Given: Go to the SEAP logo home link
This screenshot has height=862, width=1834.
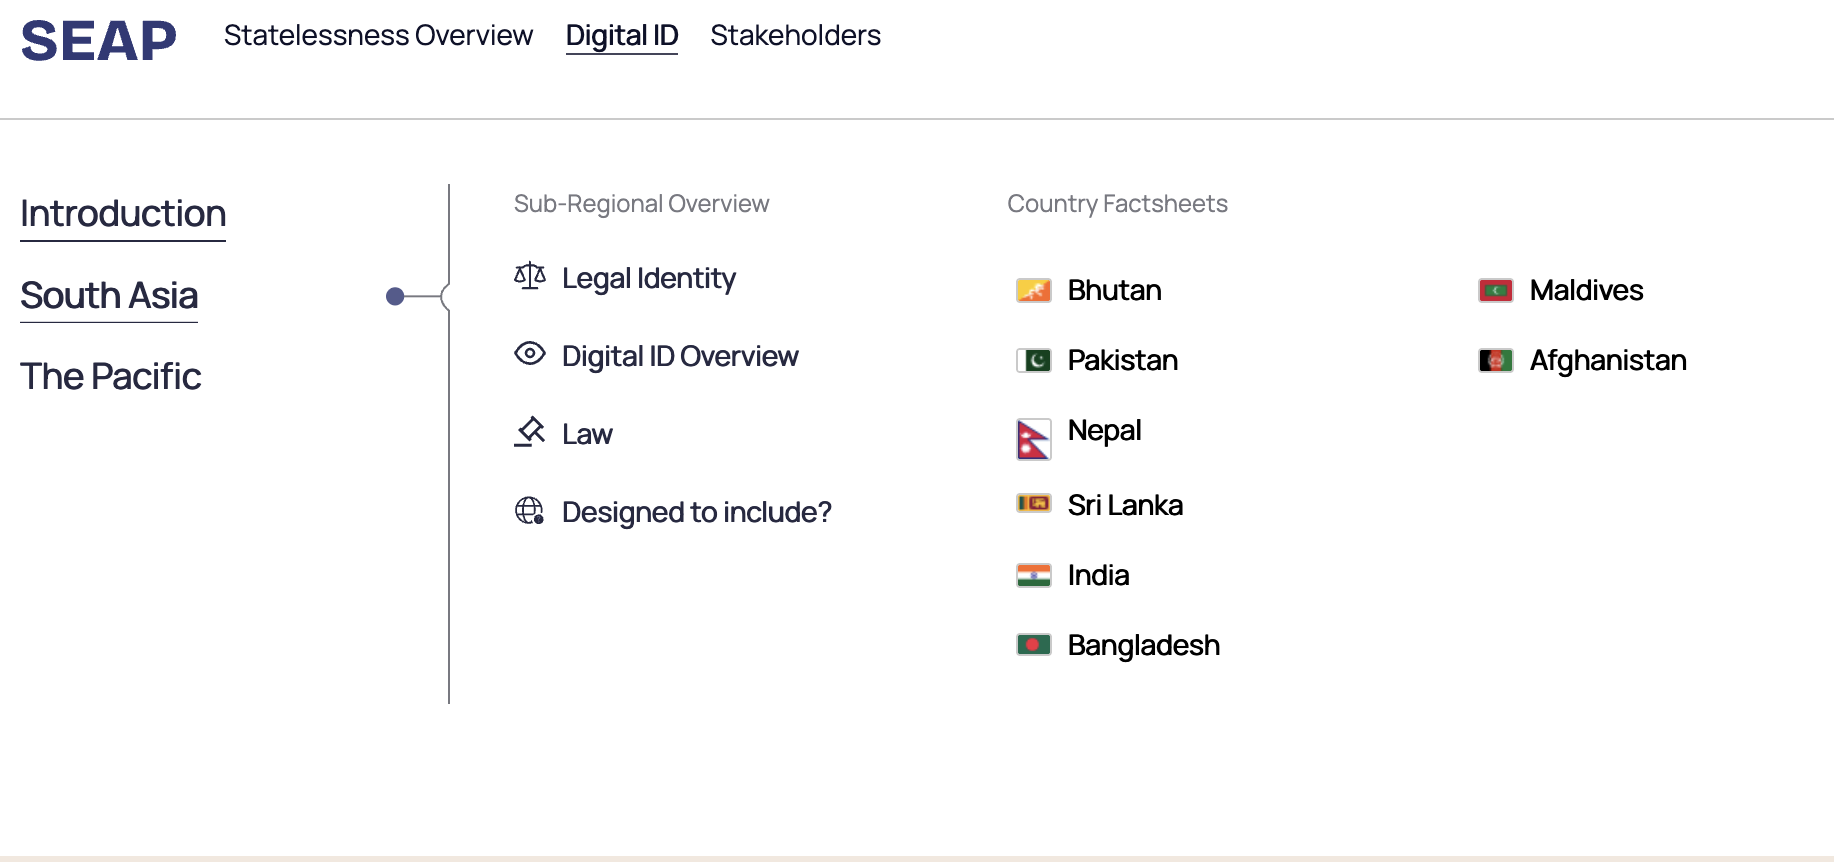Looking at the screenshot, I should pyautogui.click(x=98, y=41).
